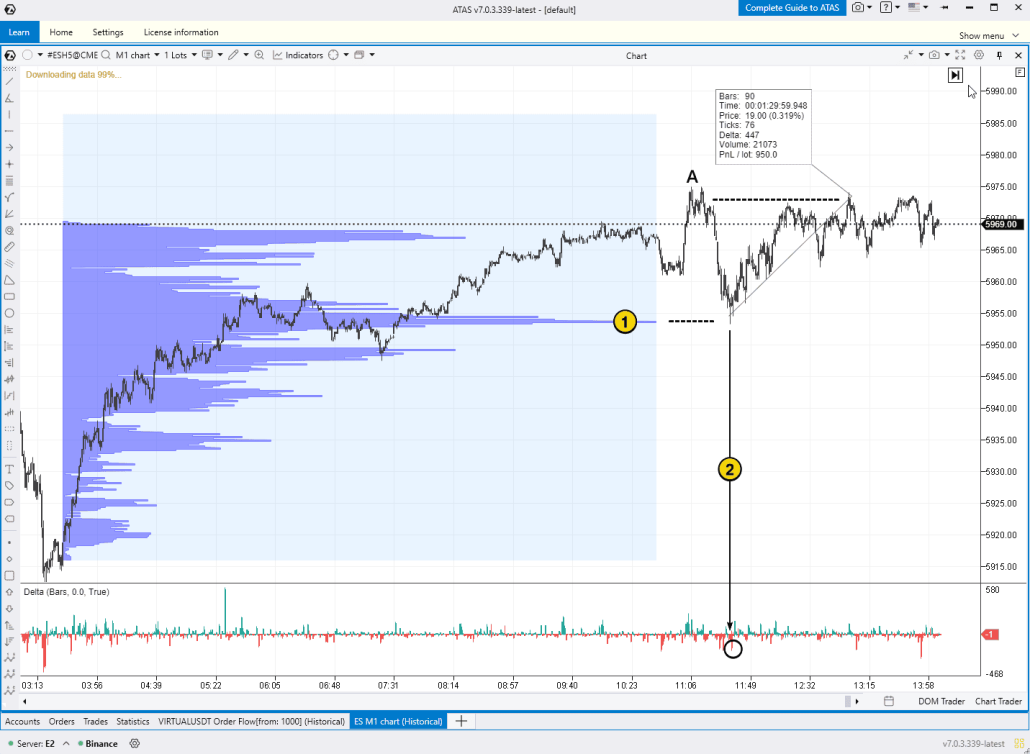Screen dimensions: 1030x754
Task: Open the Settings menu item
Action: pos(107,31)
